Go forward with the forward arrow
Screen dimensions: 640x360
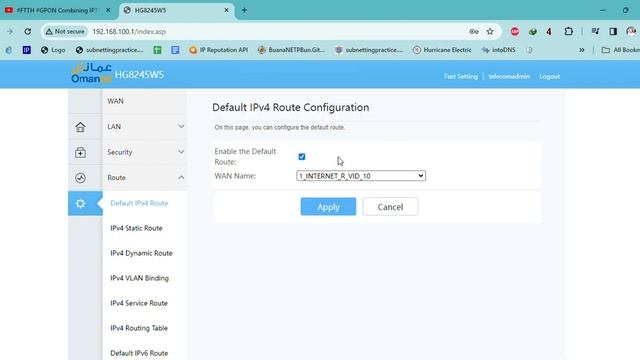[9, 31]
